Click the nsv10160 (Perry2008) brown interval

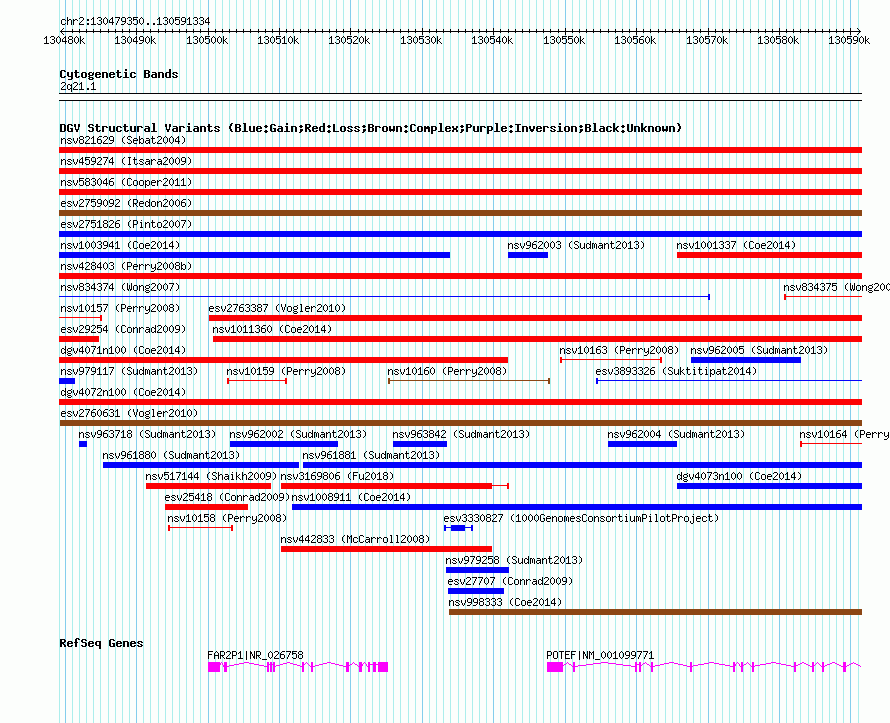click(469, 381)
